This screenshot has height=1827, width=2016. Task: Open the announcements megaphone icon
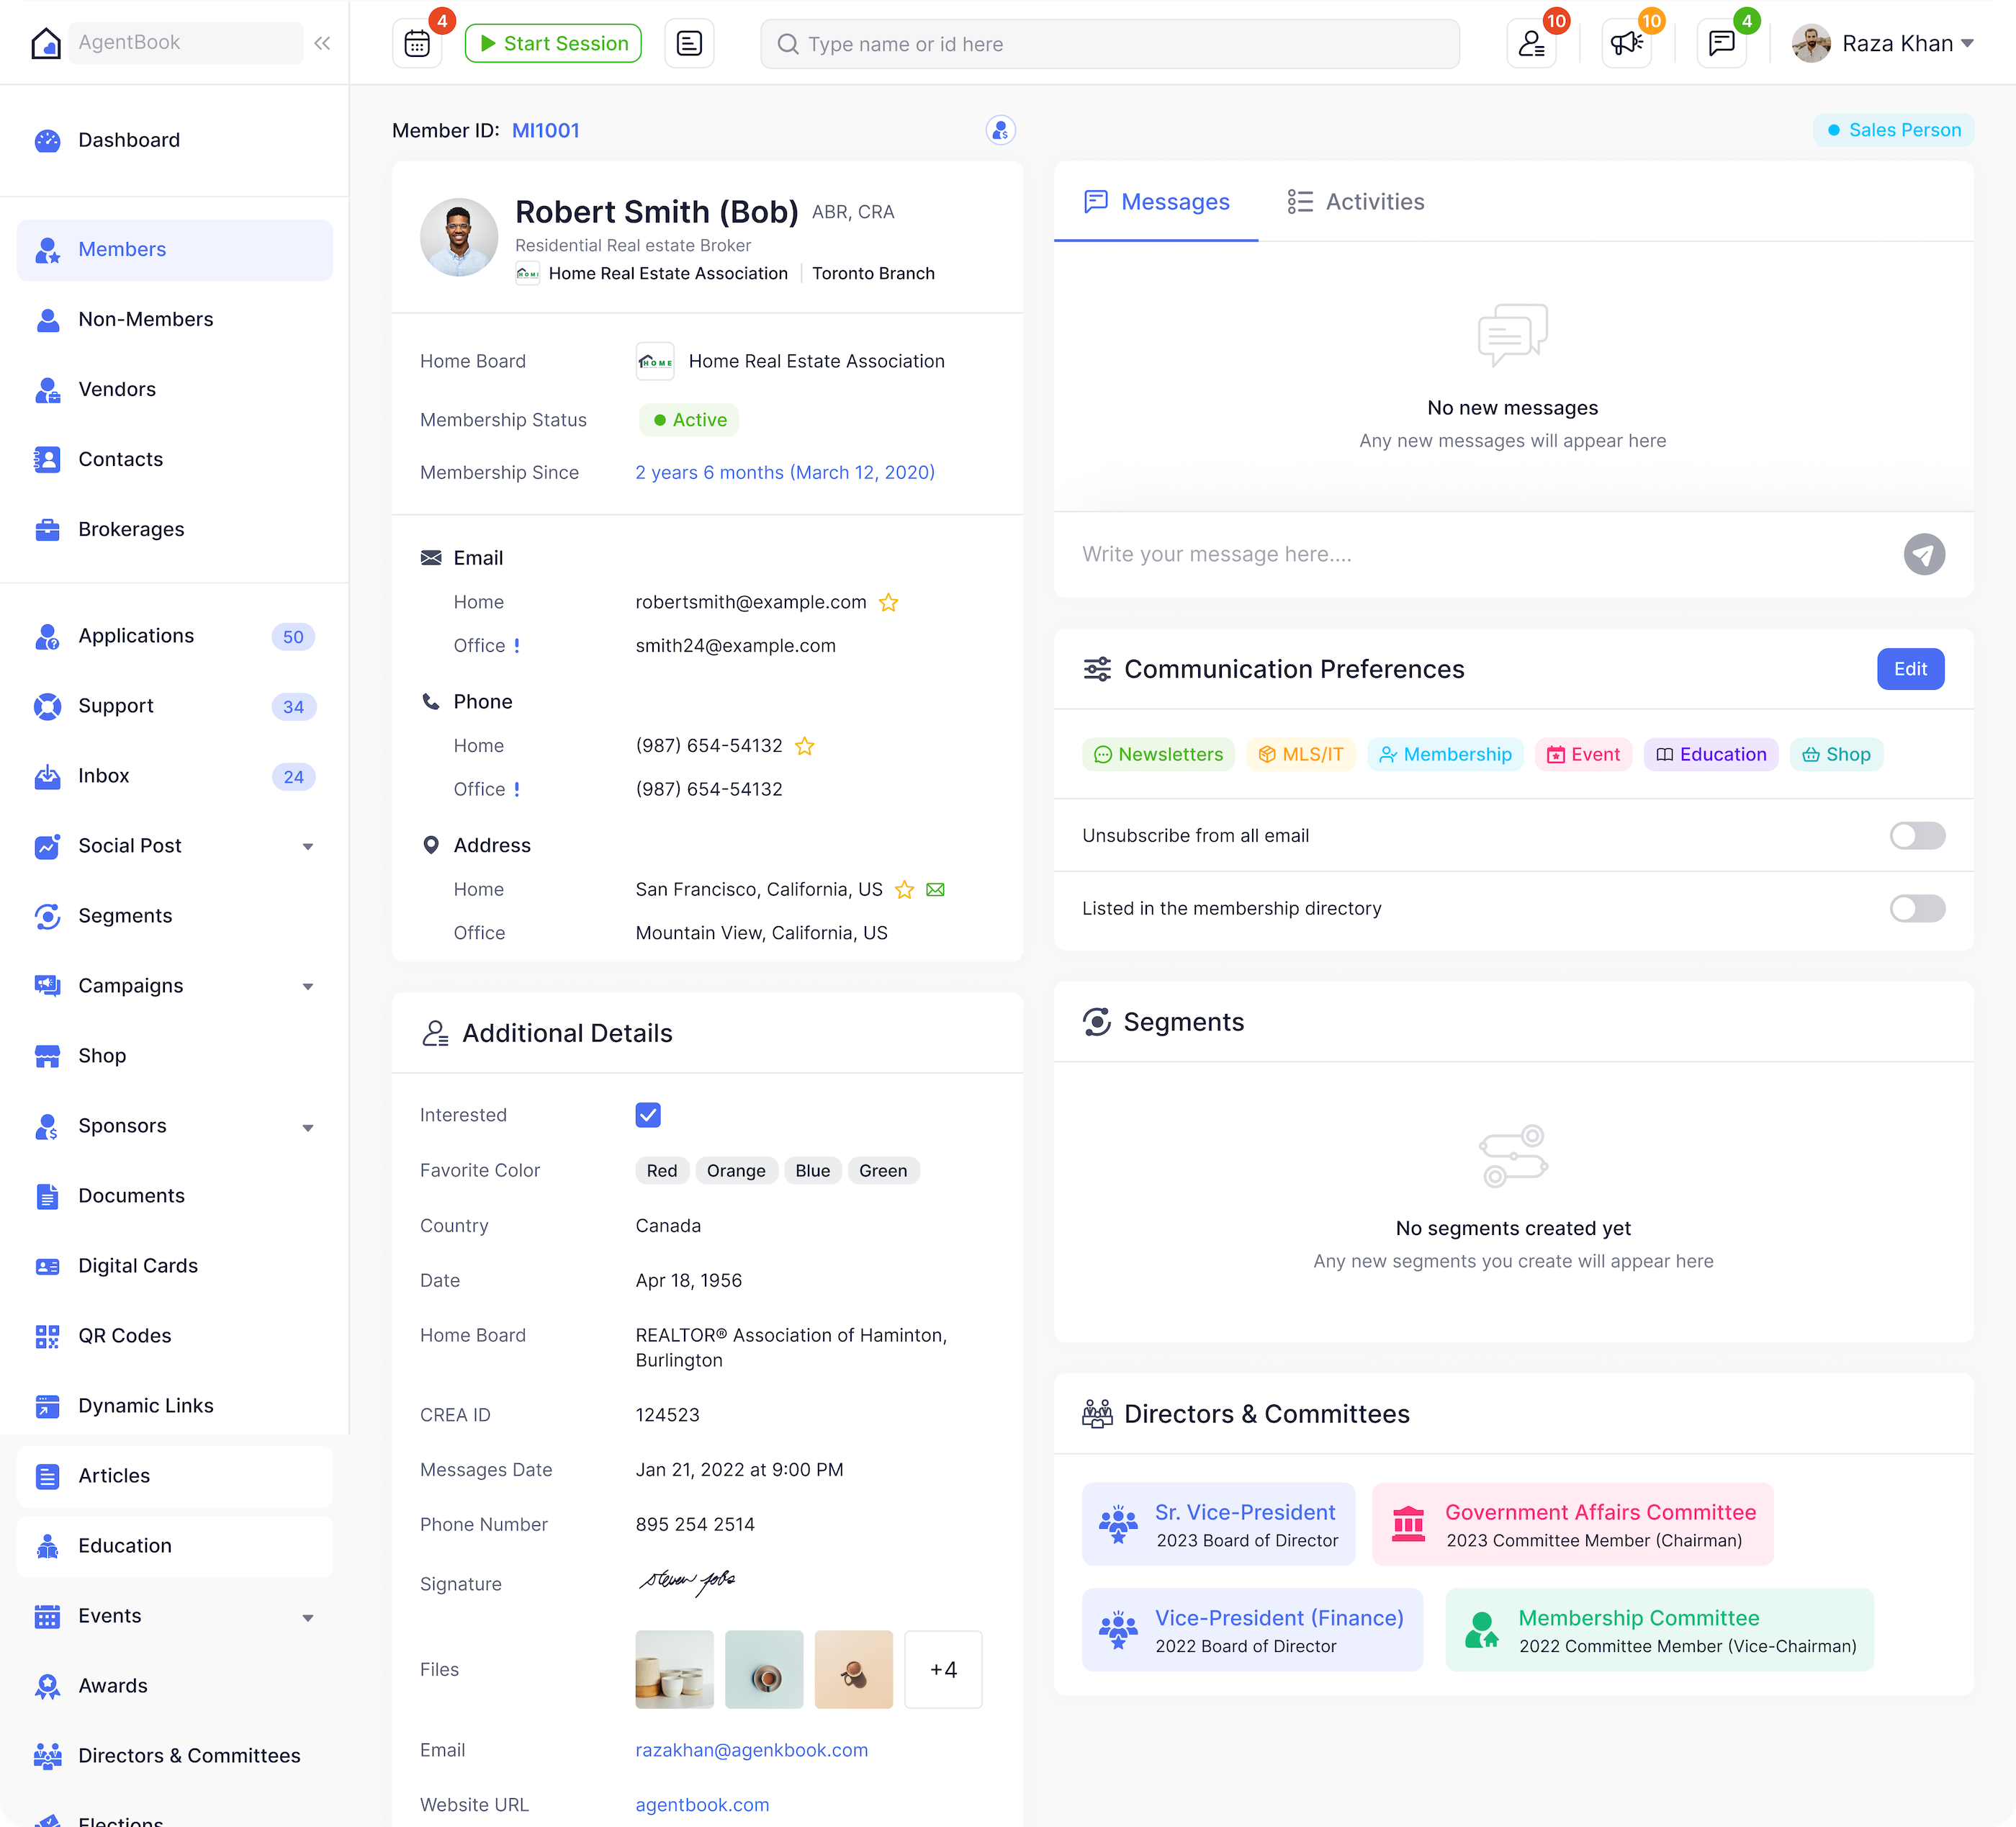tap(1626, 44)
